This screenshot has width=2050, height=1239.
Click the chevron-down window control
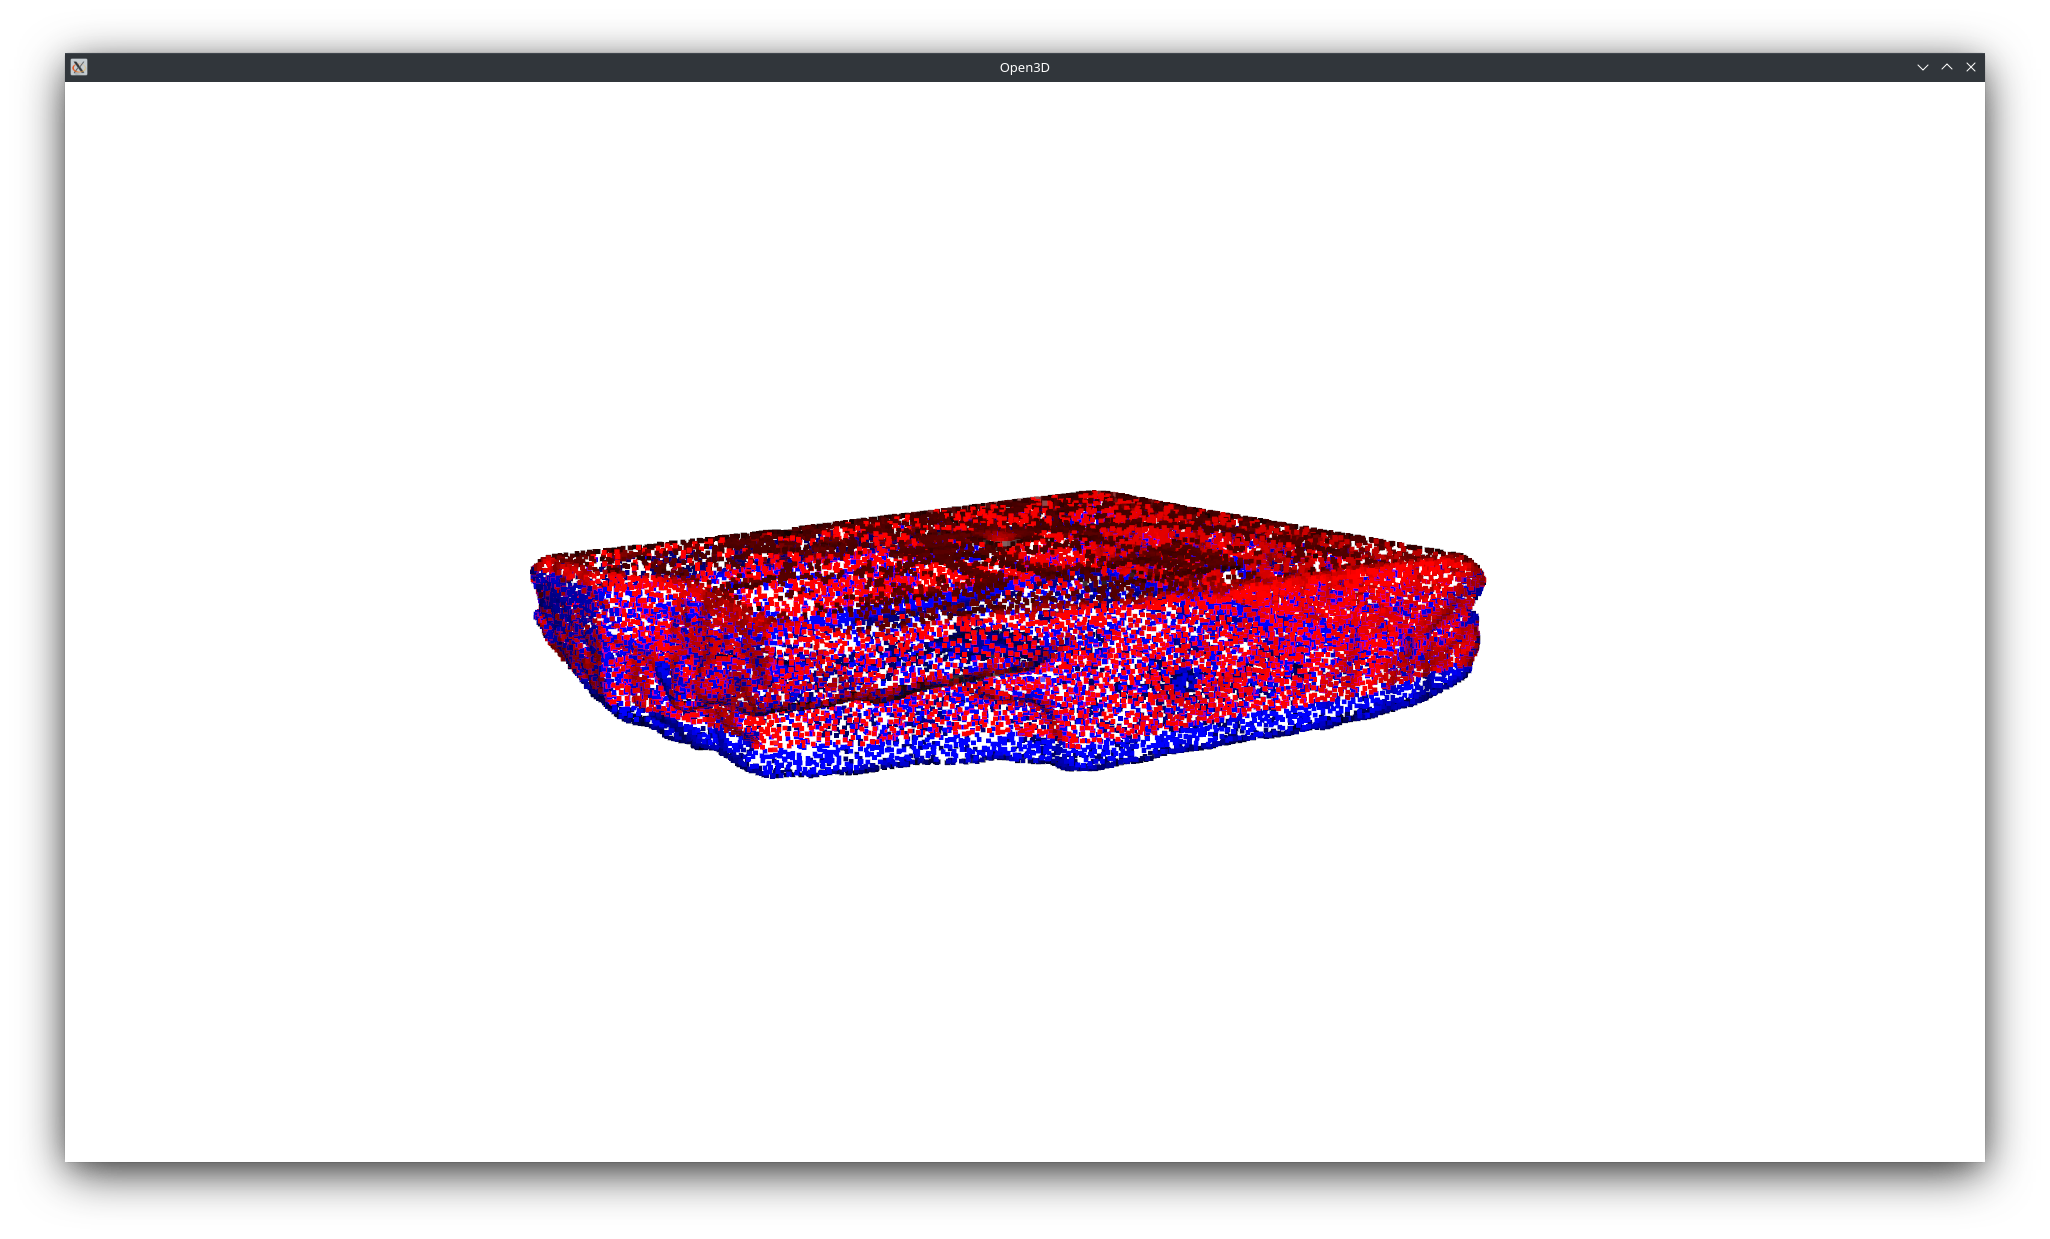pyautogui.click(x=1923, y=67)
